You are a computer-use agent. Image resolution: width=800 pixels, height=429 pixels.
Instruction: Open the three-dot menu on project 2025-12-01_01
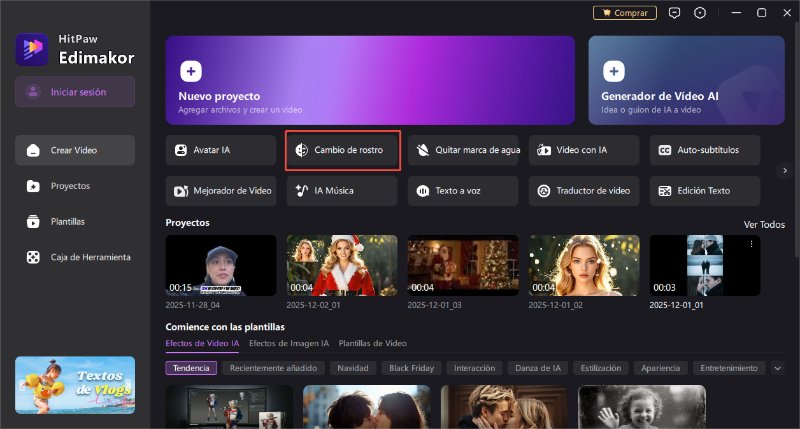(751, 244)
